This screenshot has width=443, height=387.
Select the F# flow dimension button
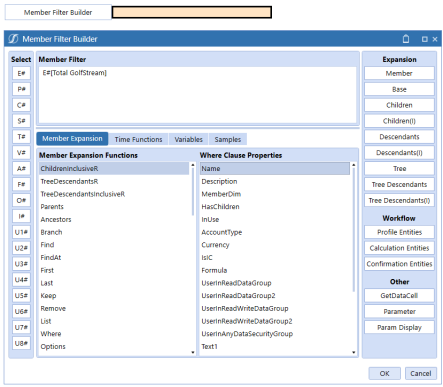click(21, 184)
